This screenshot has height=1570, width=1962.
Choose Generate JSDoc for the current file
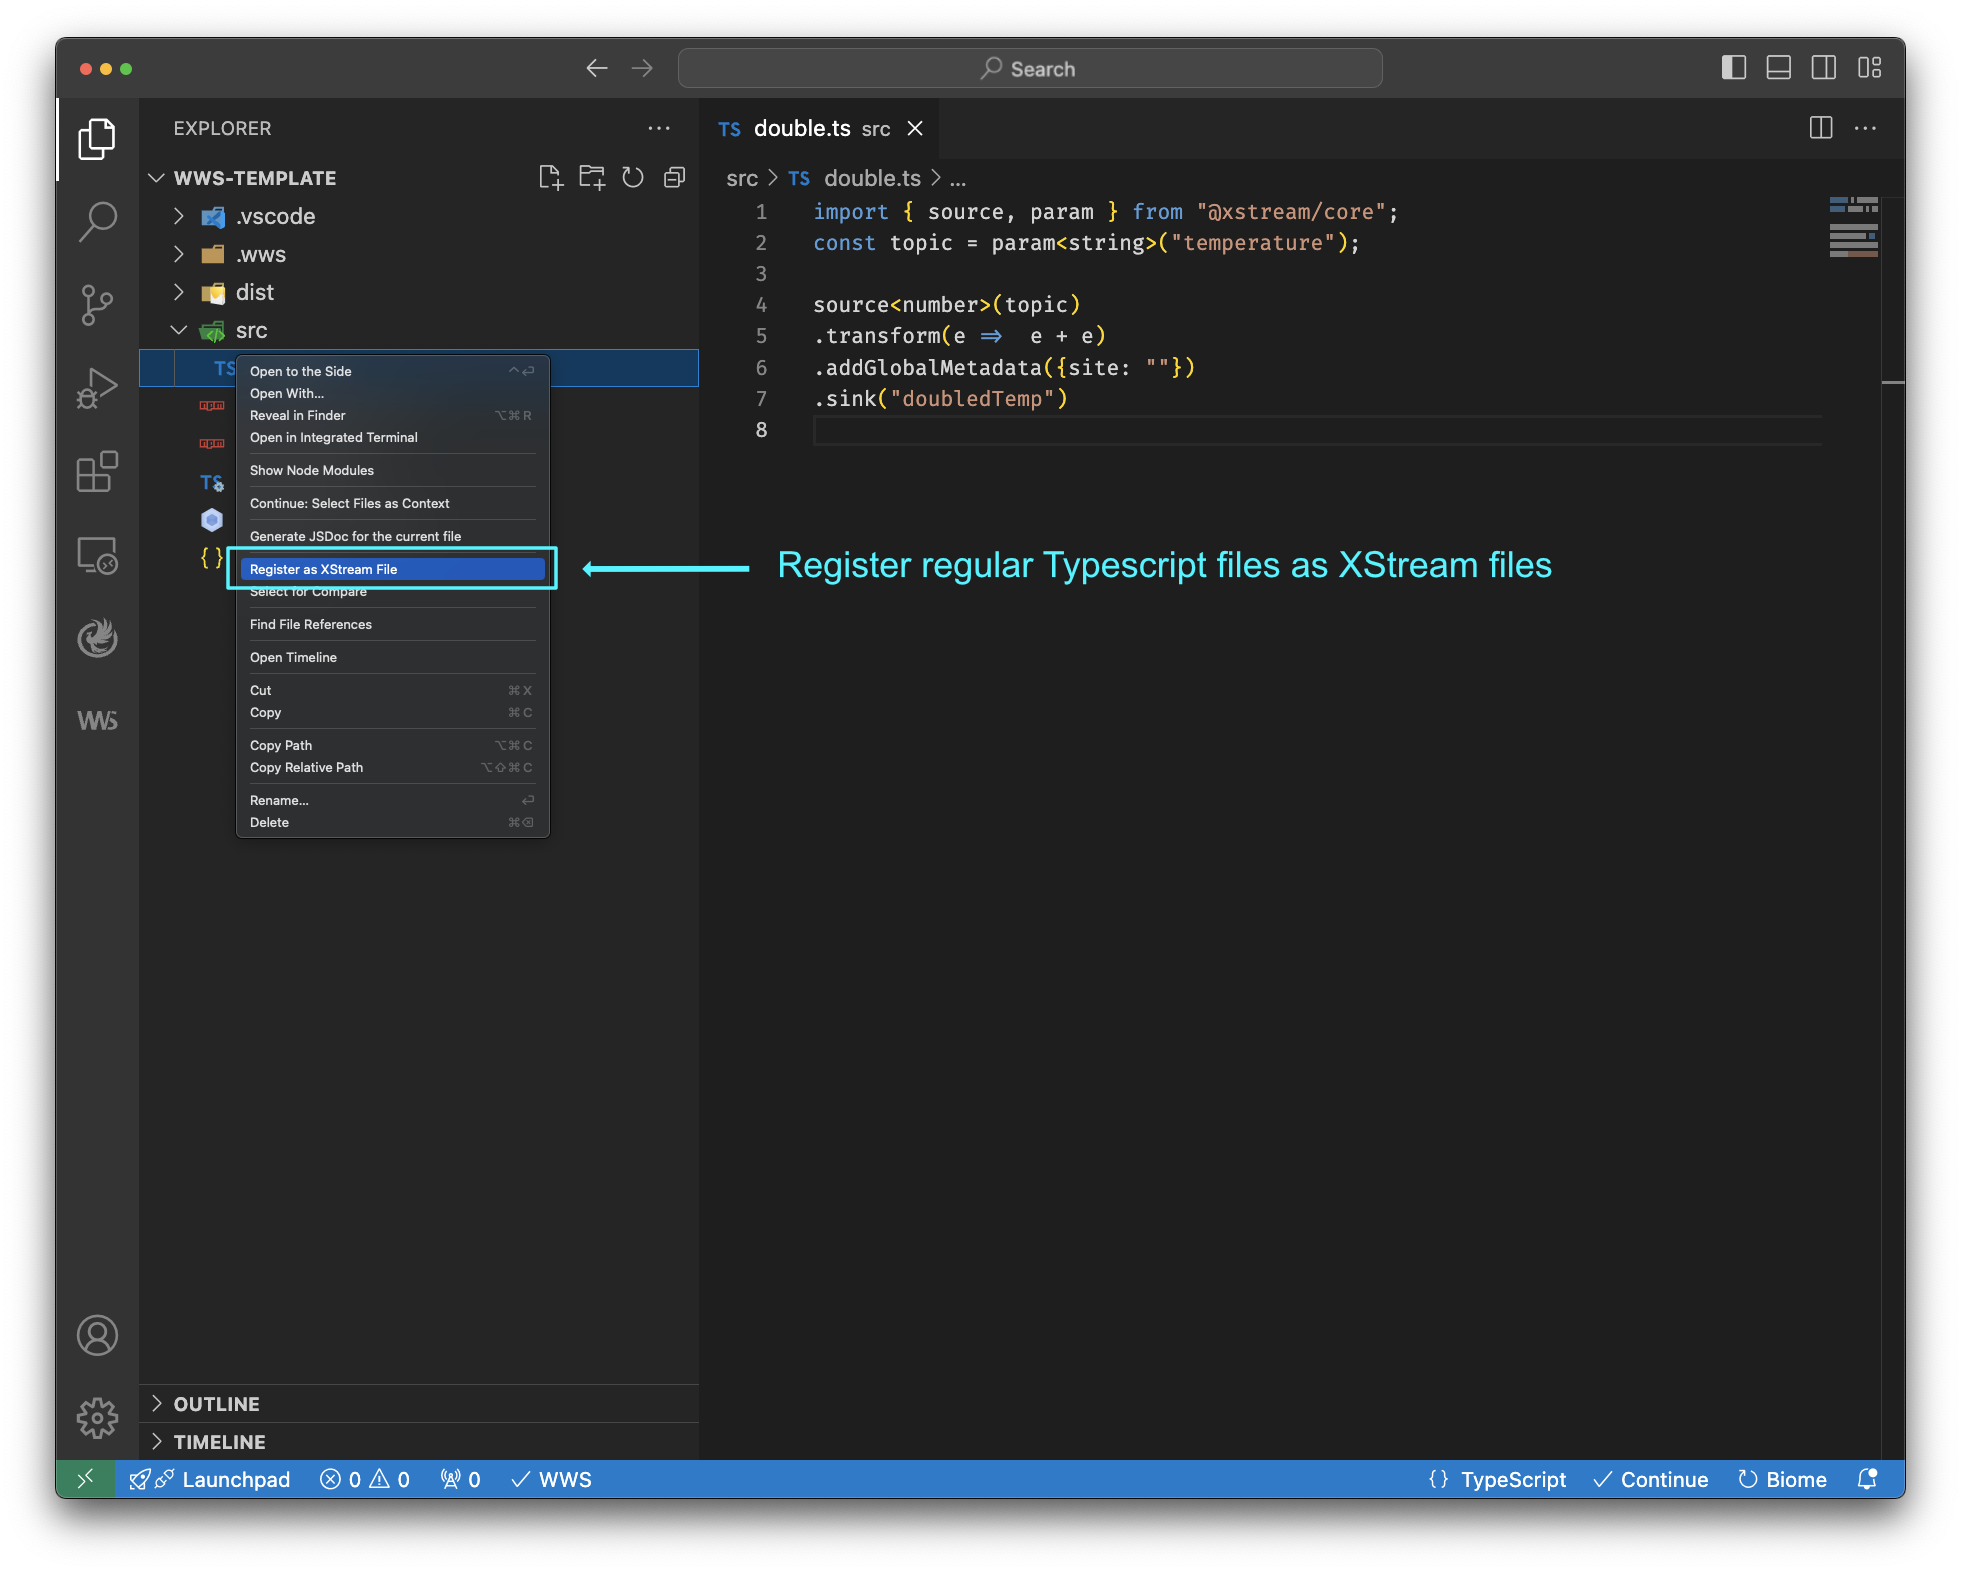click(392, 536)
